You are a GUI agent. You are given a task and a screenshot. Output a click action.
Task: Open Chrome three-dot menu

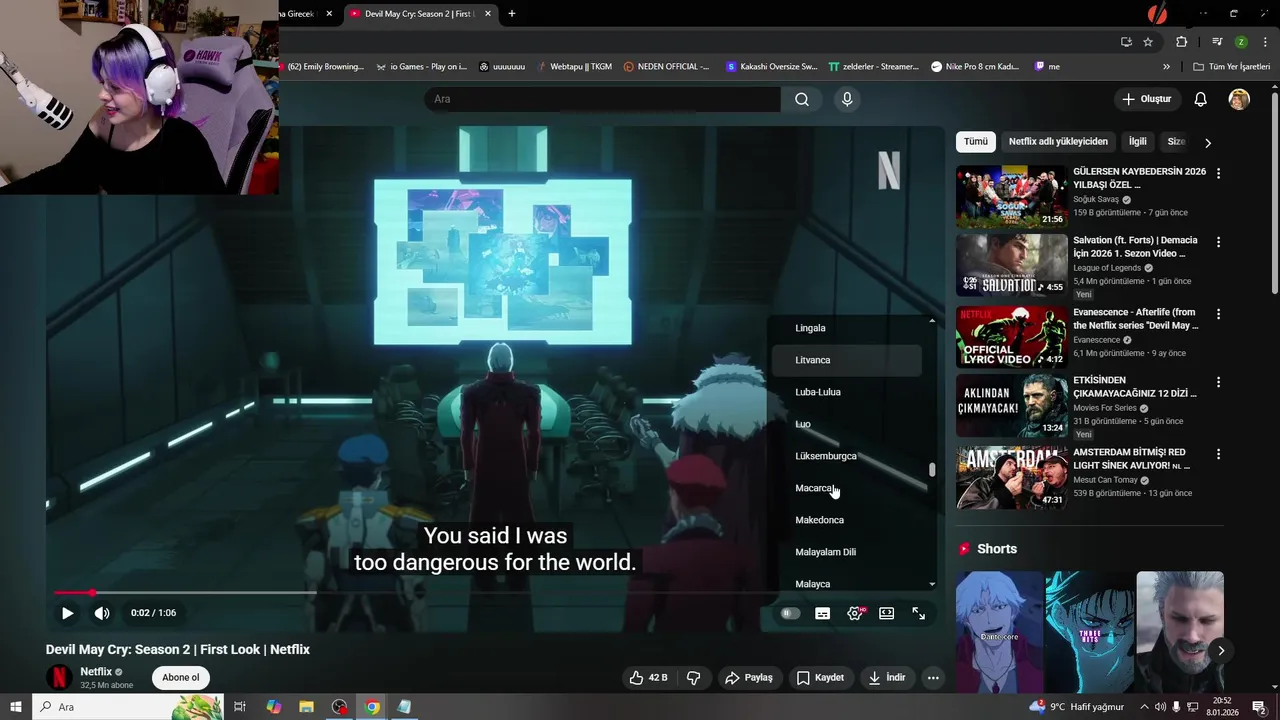[1266, 42]
